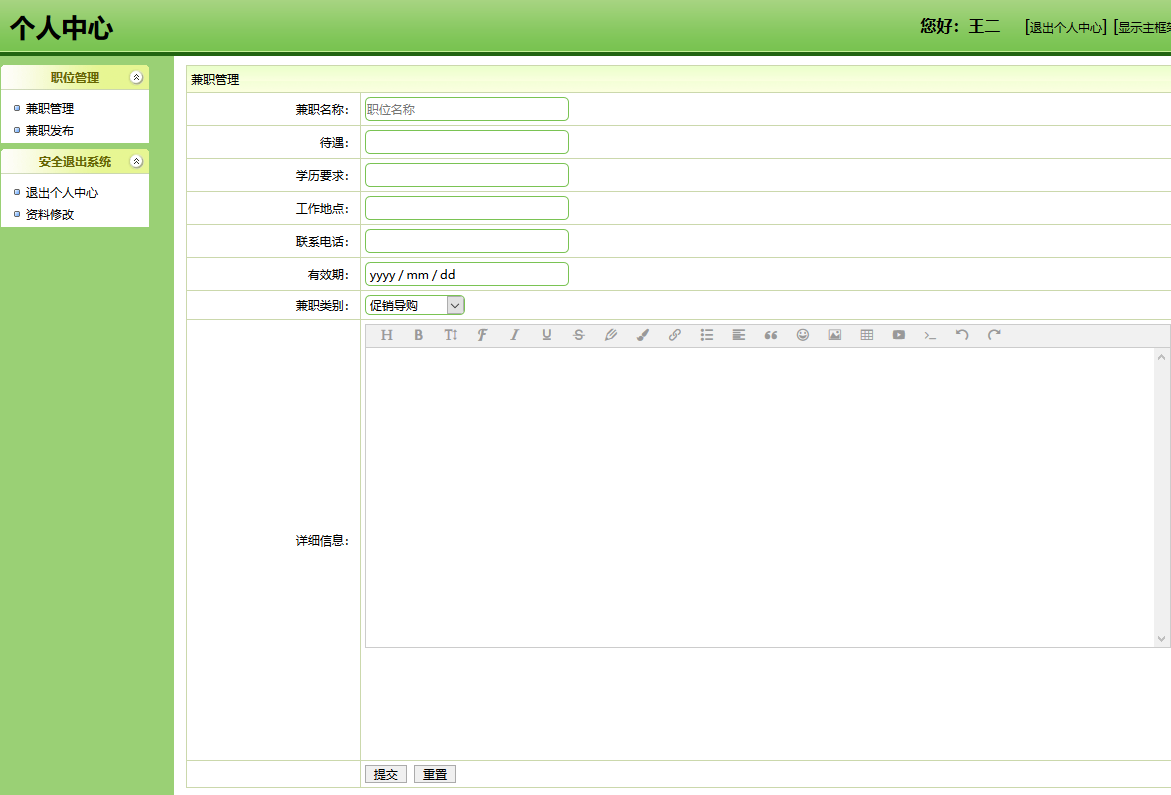The width and height of the screenshot is (1171, 795).
Task: Click the 安全退出系统 panel header text
Action: (75, 161)
